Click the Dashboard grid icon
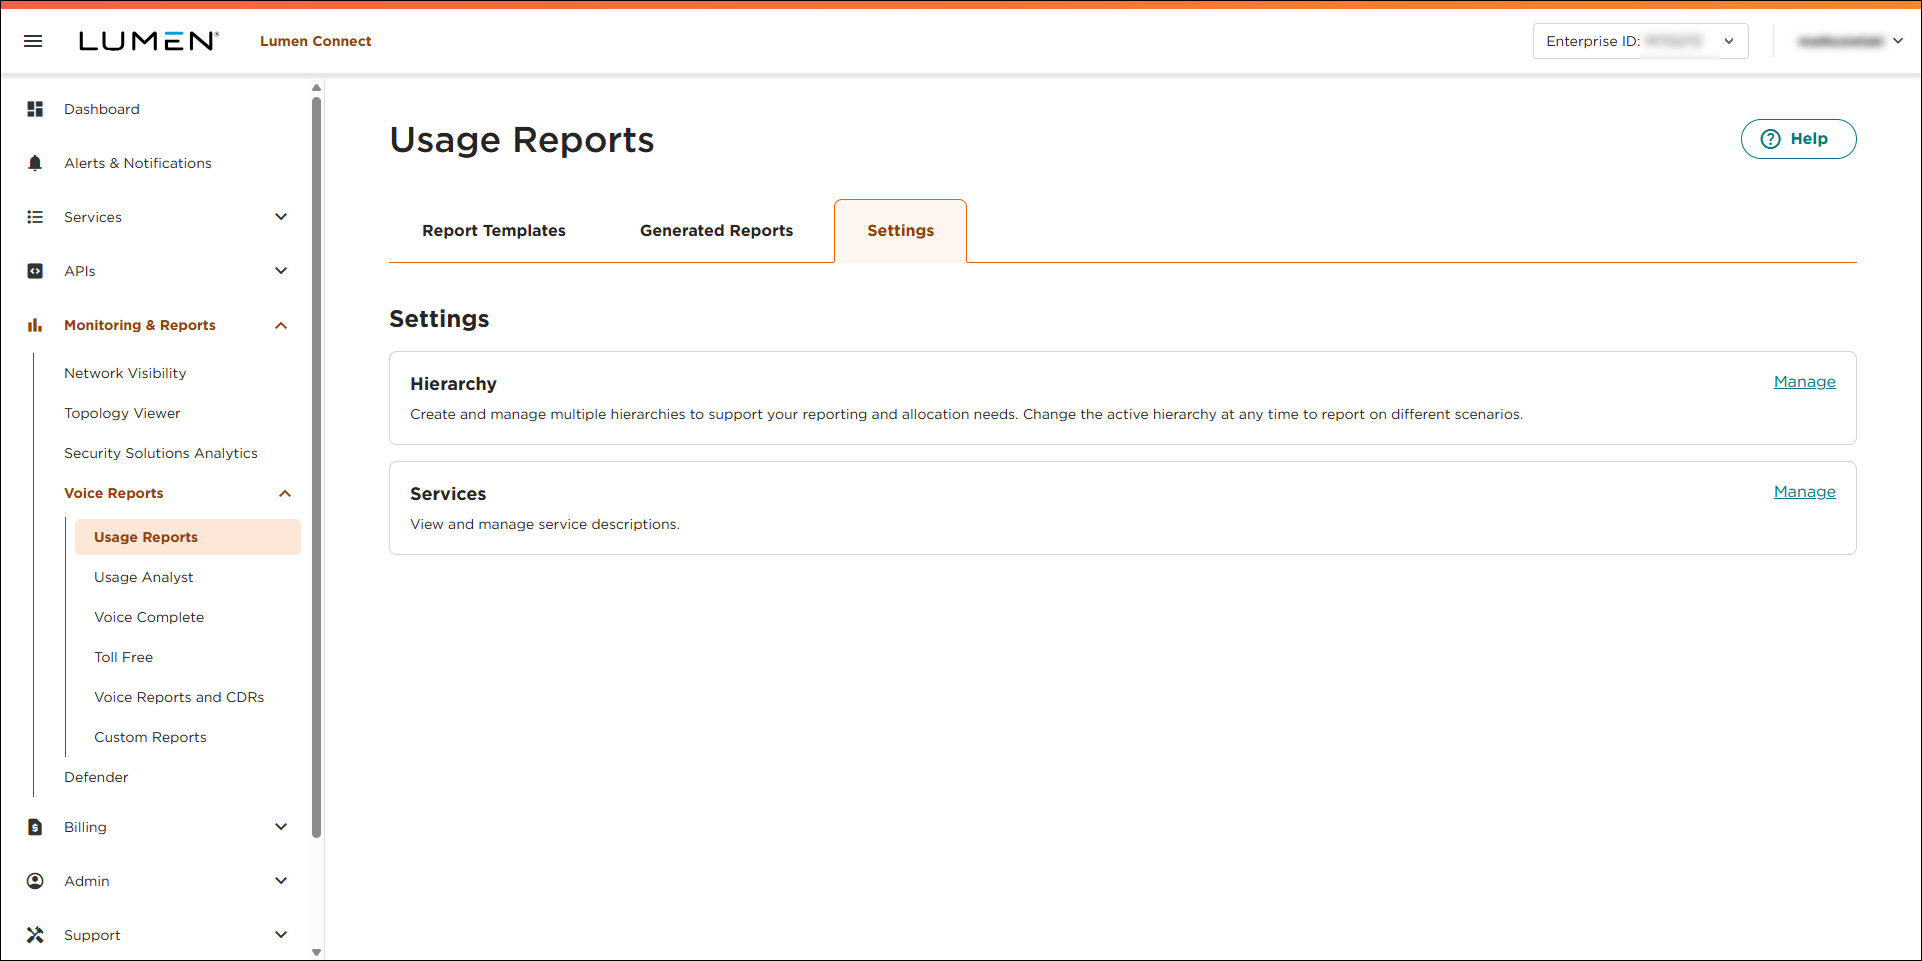The width and height of the screenshot is (1922, 961). pyautogui.click(x=35, y=109)
